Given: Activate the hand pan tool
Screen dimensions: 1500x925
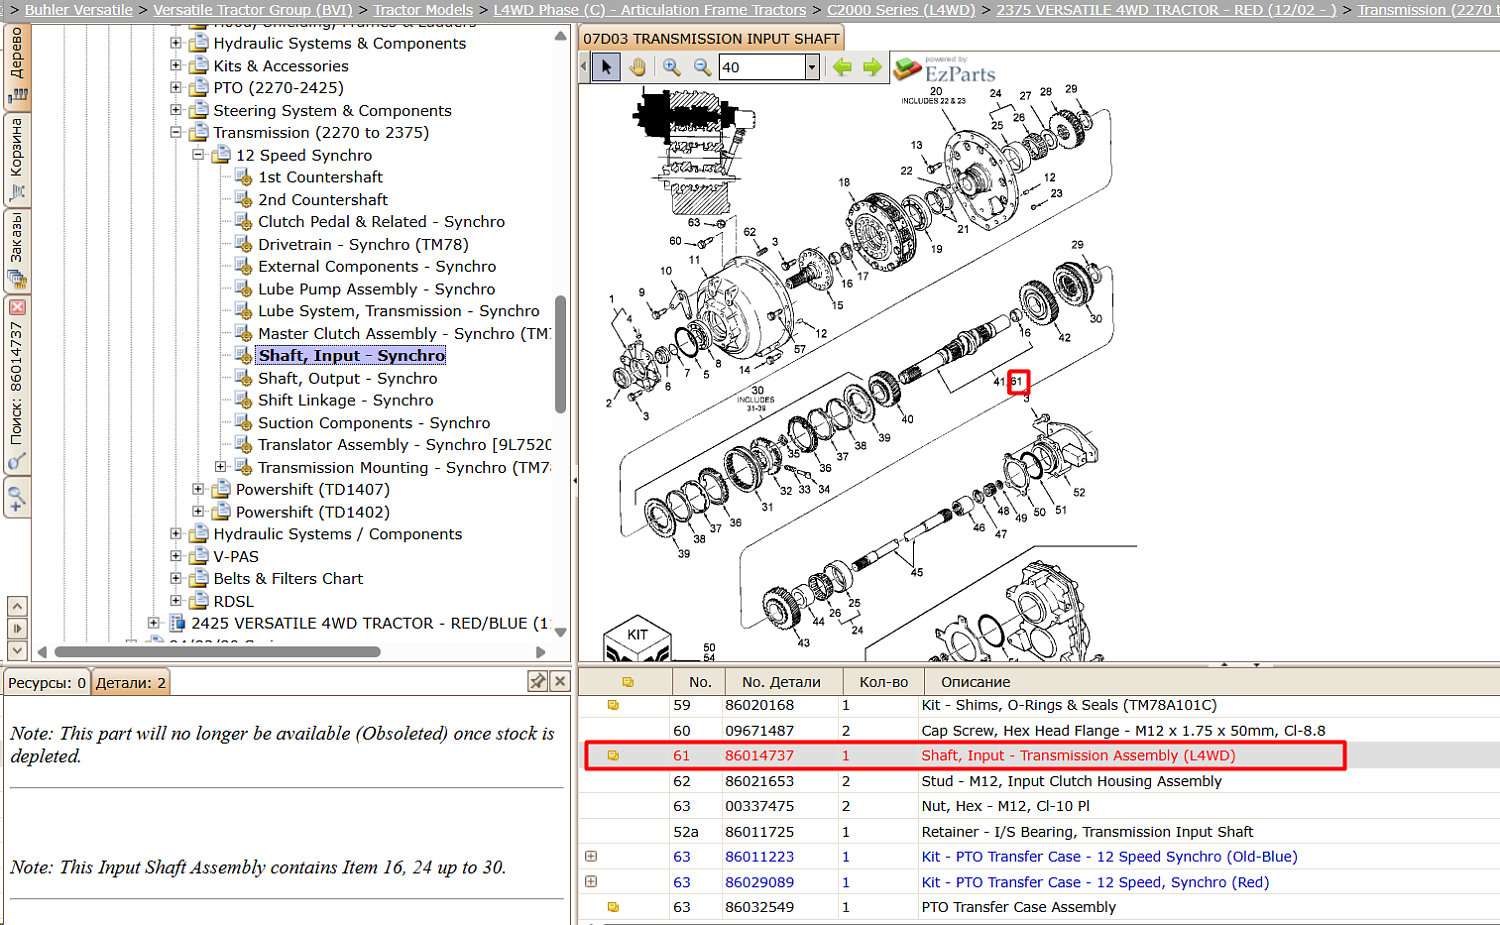Looking at the screenshot, I should click(637, 67).
